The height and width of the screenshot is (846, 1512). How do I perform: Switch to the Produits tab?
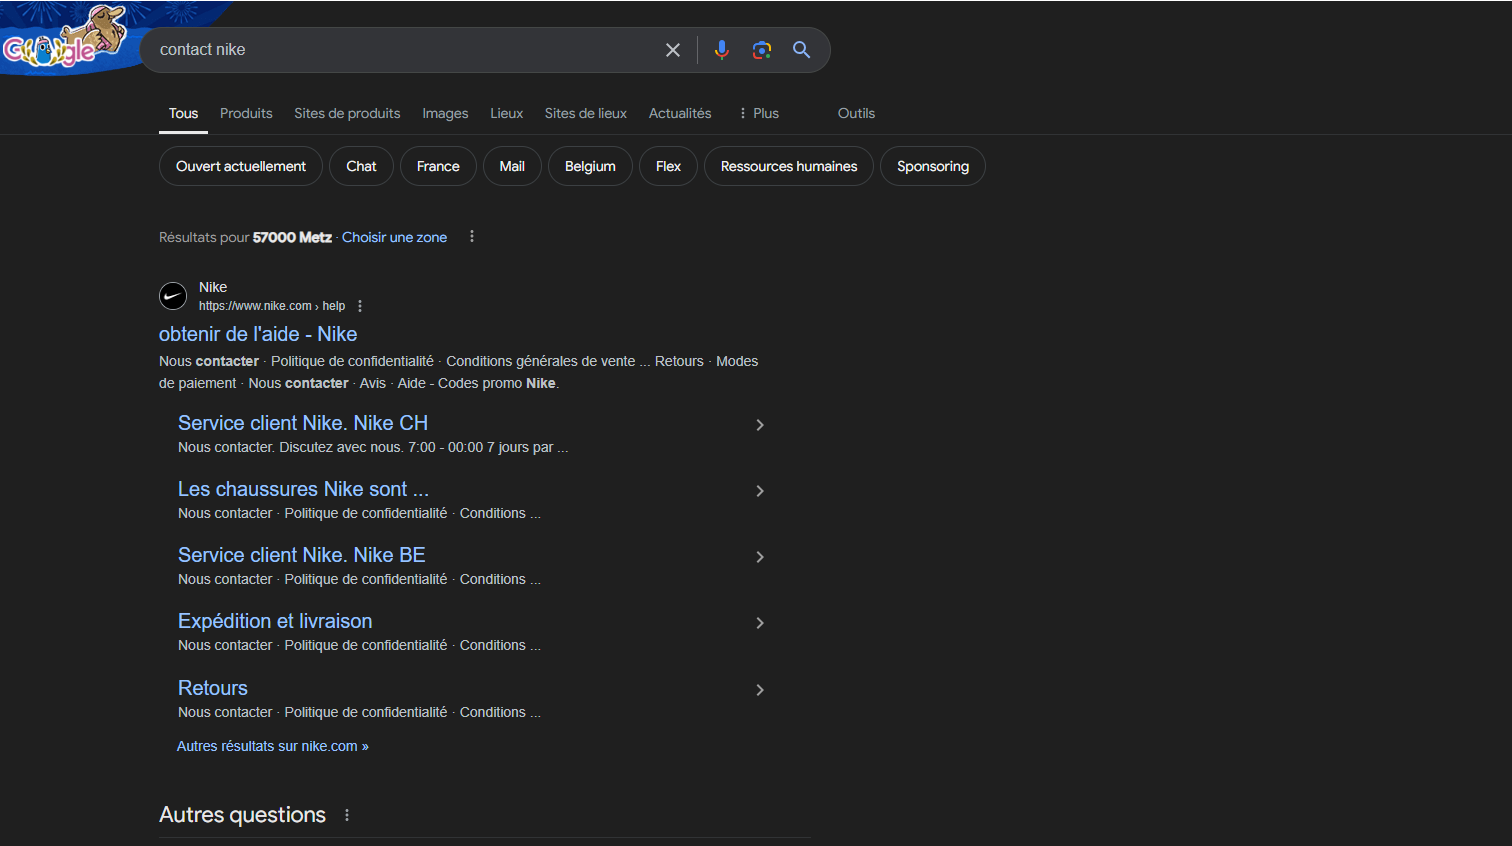(x=246, y=113)
